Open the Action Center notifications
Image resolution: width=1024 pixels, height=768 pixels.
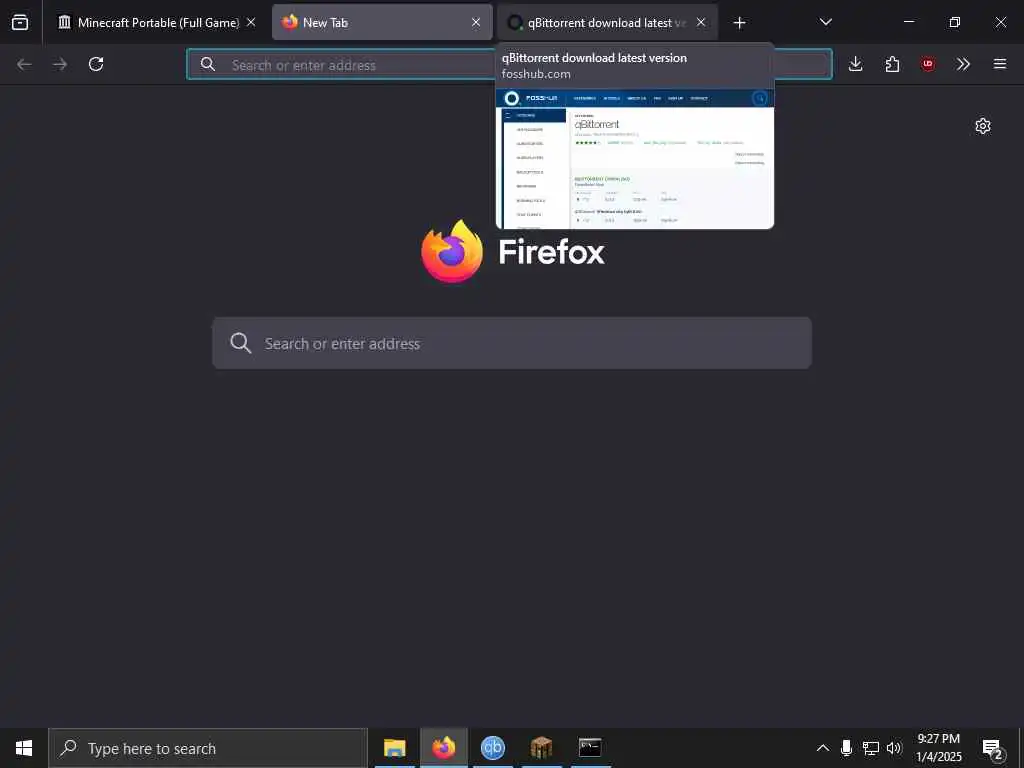coord(993,749)
